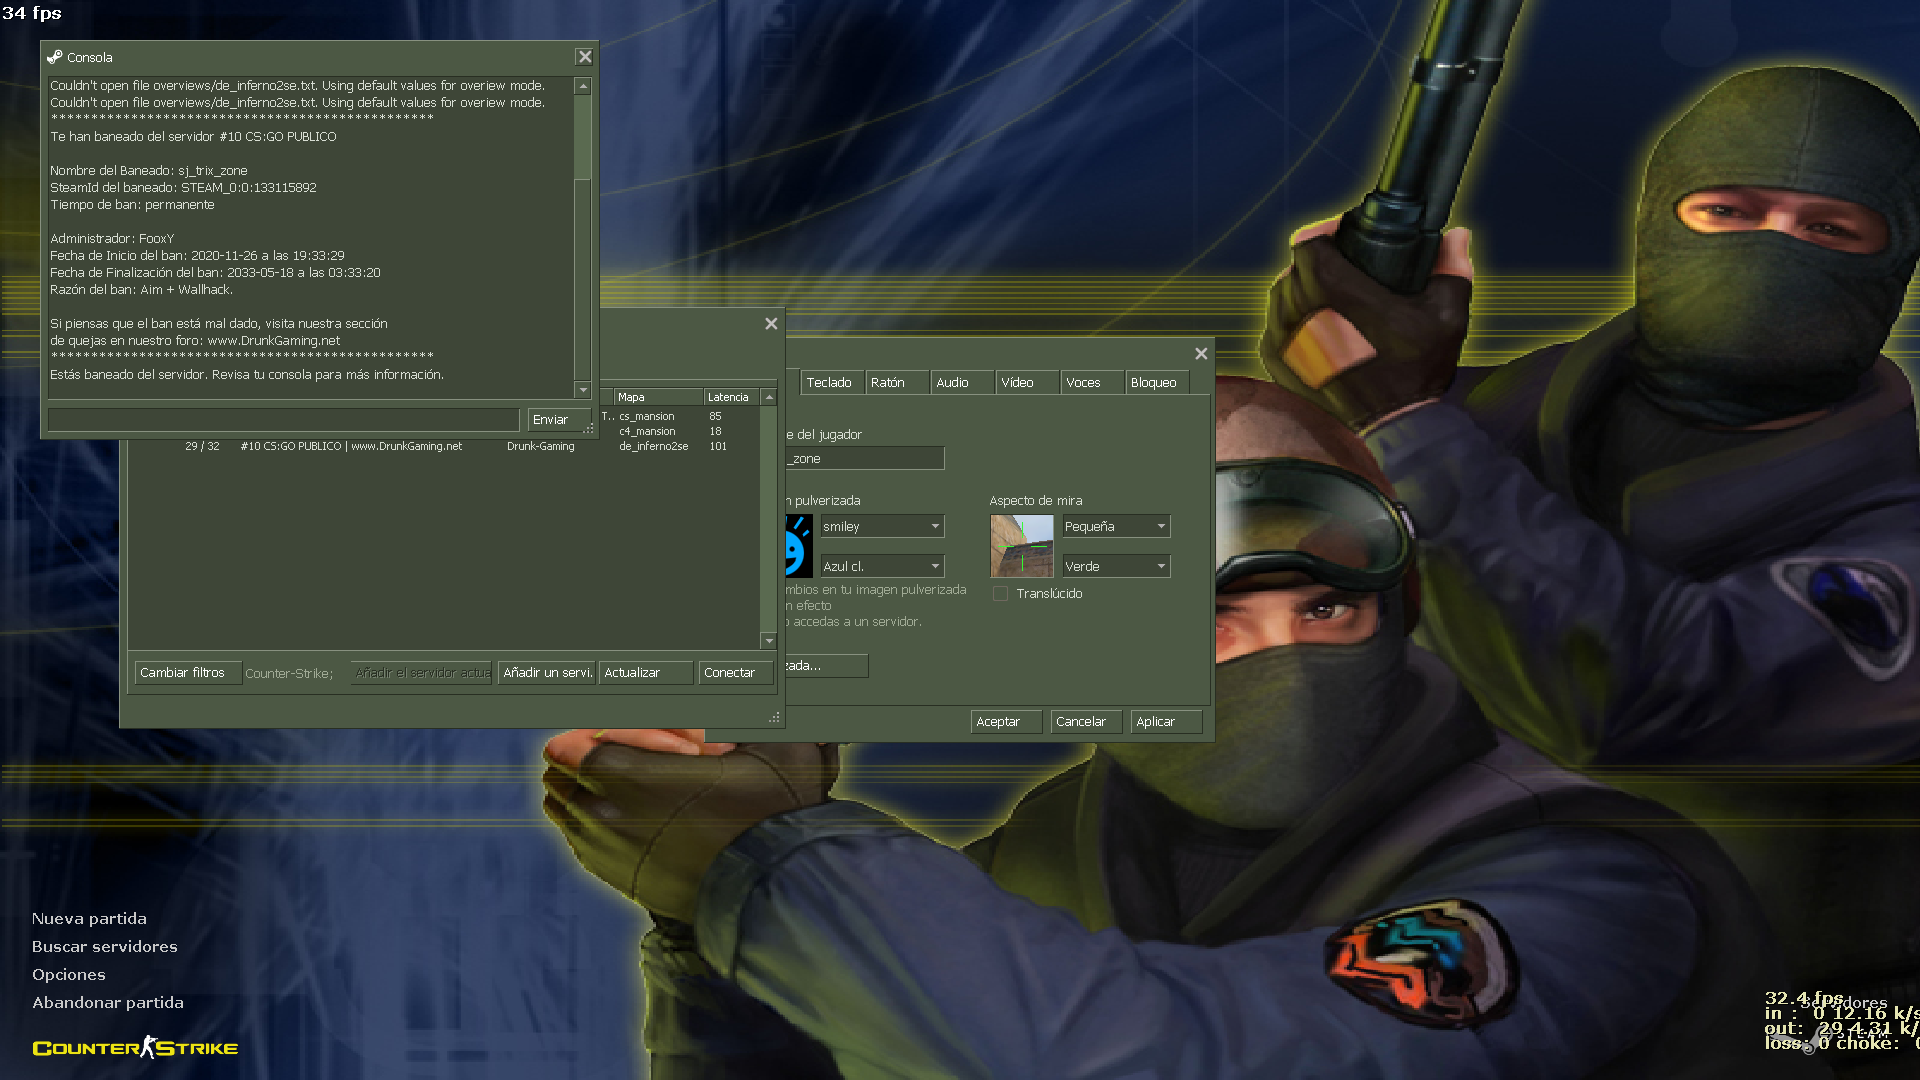Viewport: 1920px width, 1080px height.
Task: Close the Consola window
Action: [585, 57]
